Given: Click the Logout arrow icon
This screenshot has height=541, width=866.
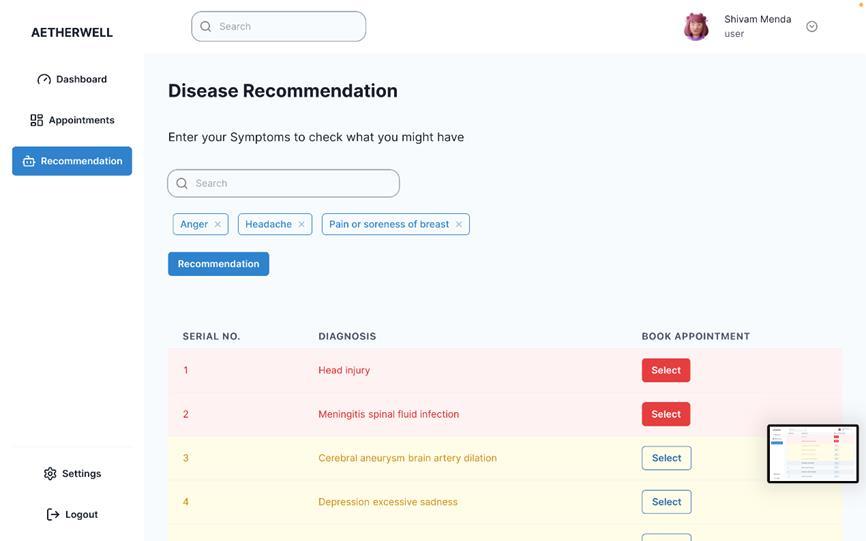Looking at the screenshot, I should click(x=53, y=514).
